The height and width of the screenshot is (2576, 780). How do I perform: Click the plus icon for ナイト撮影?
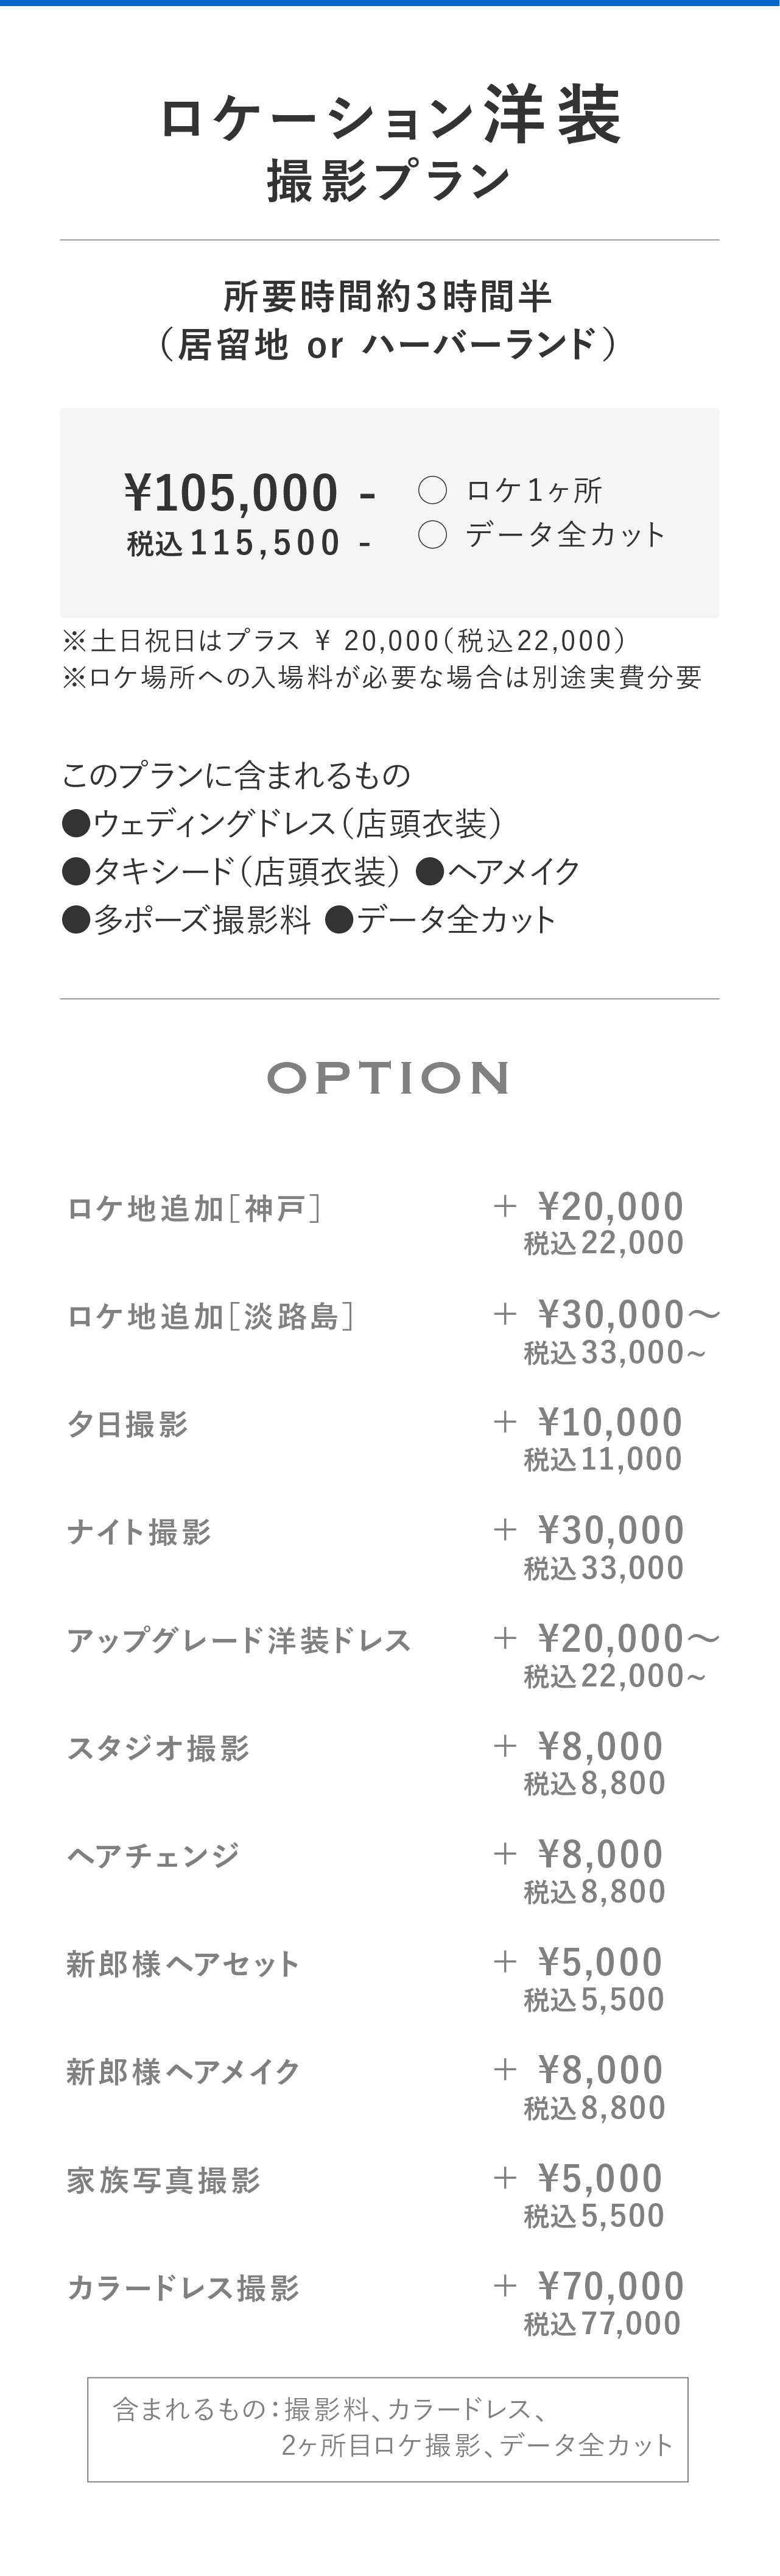(x=505, y=1530)
